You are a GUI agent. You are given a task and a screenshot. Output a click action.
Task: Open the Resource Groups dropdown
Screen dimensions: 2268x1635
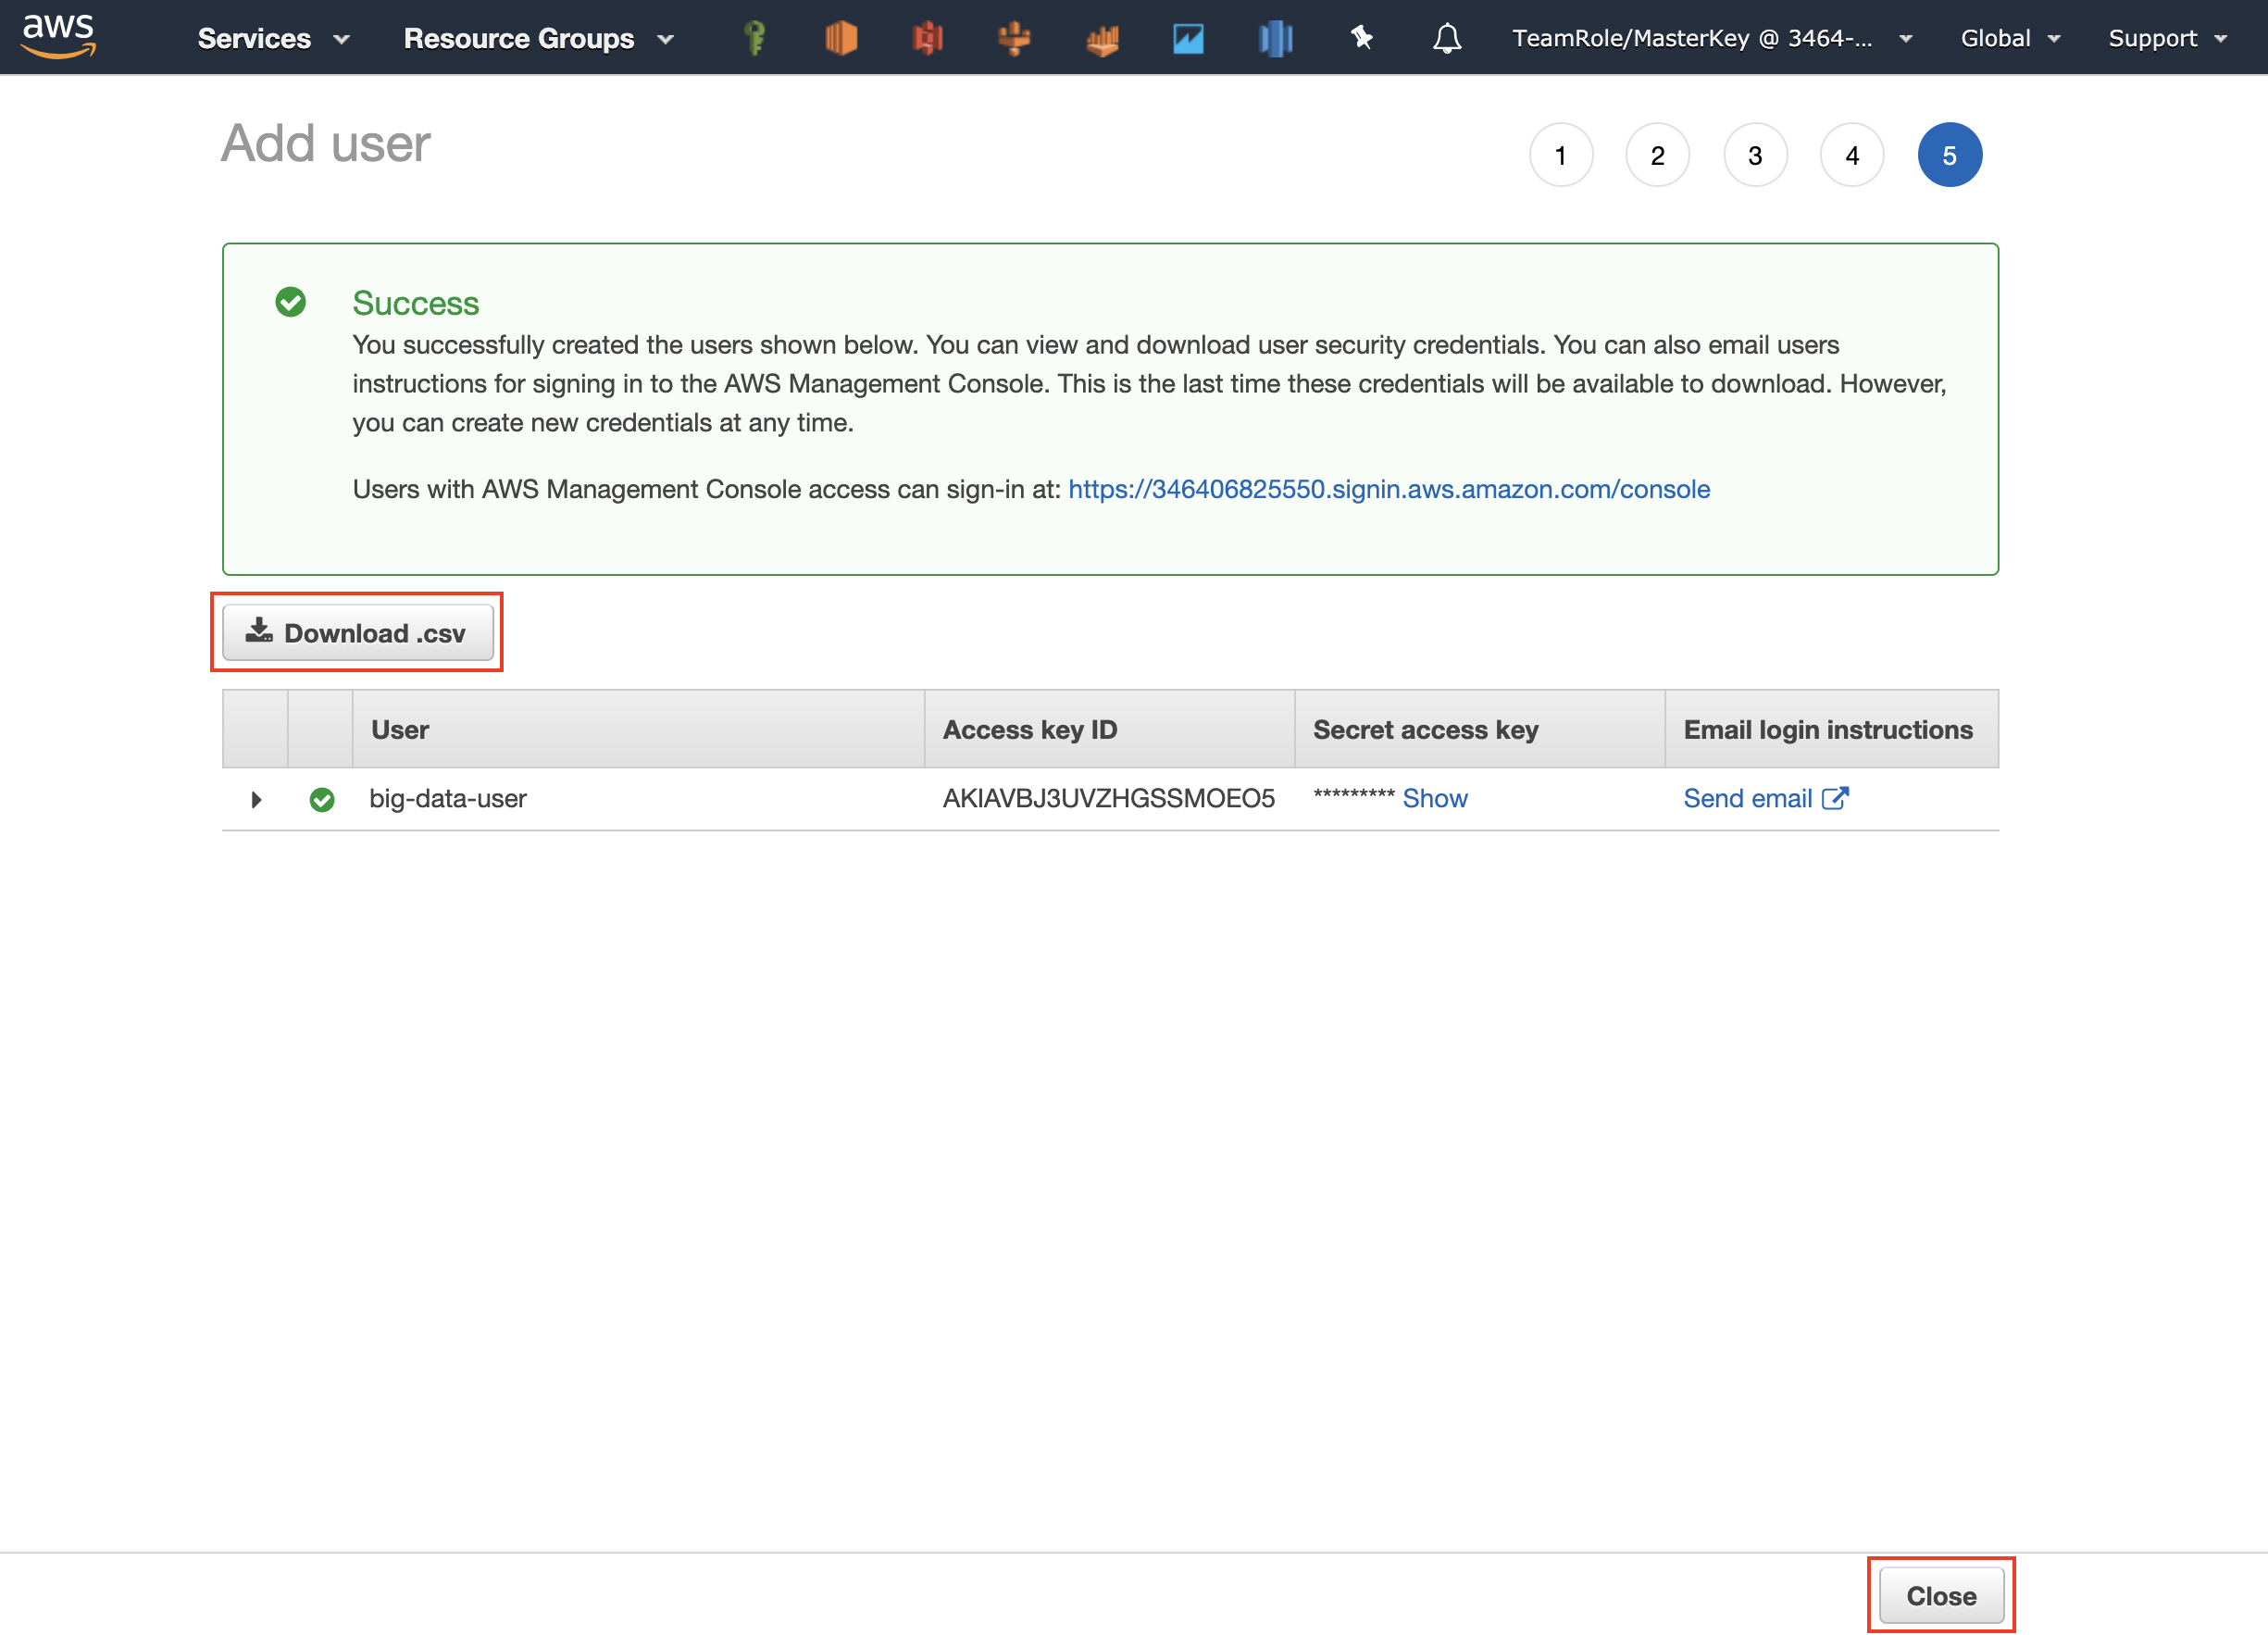pyautogui.click(x=538, y=38)
